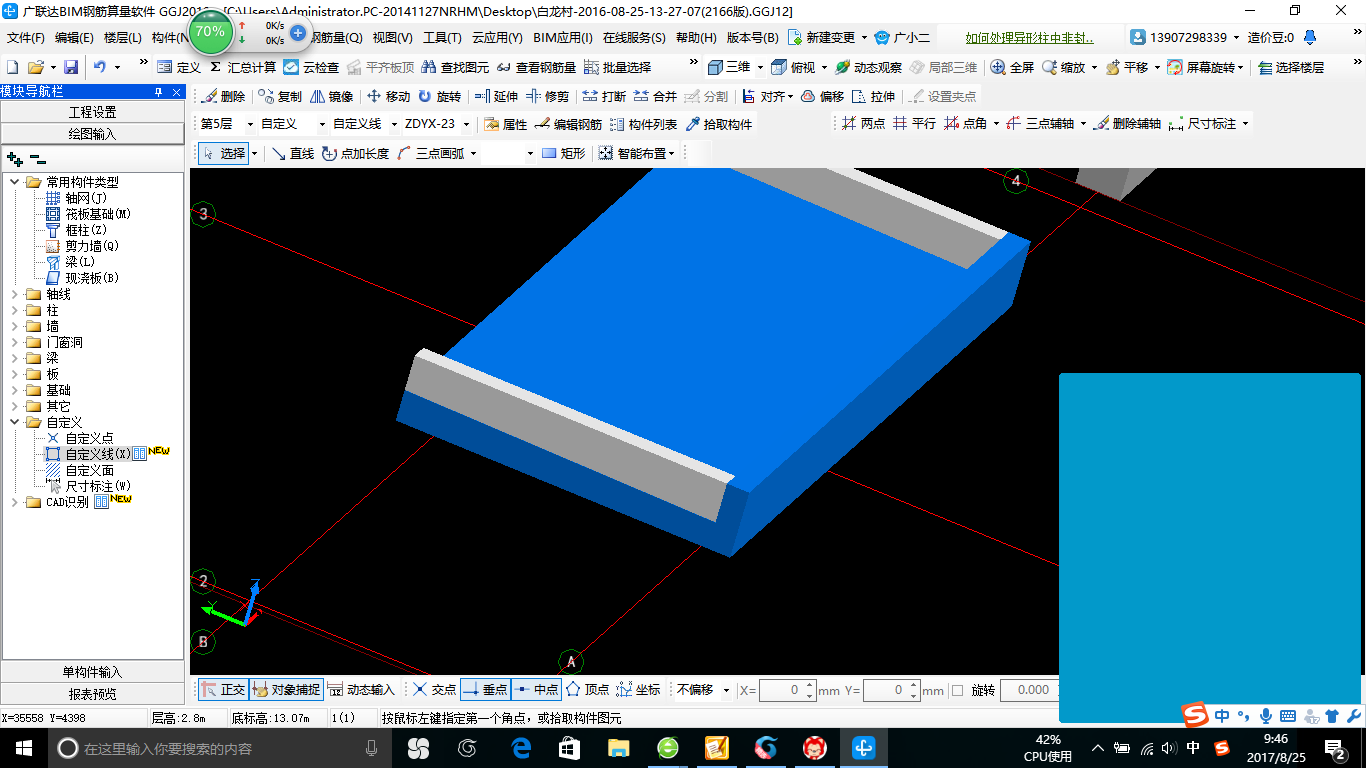The height and width of the screenshot is (768, 1366).
Task: Add 平行 parallel auxiliary axis
Action: coord(914,124)
